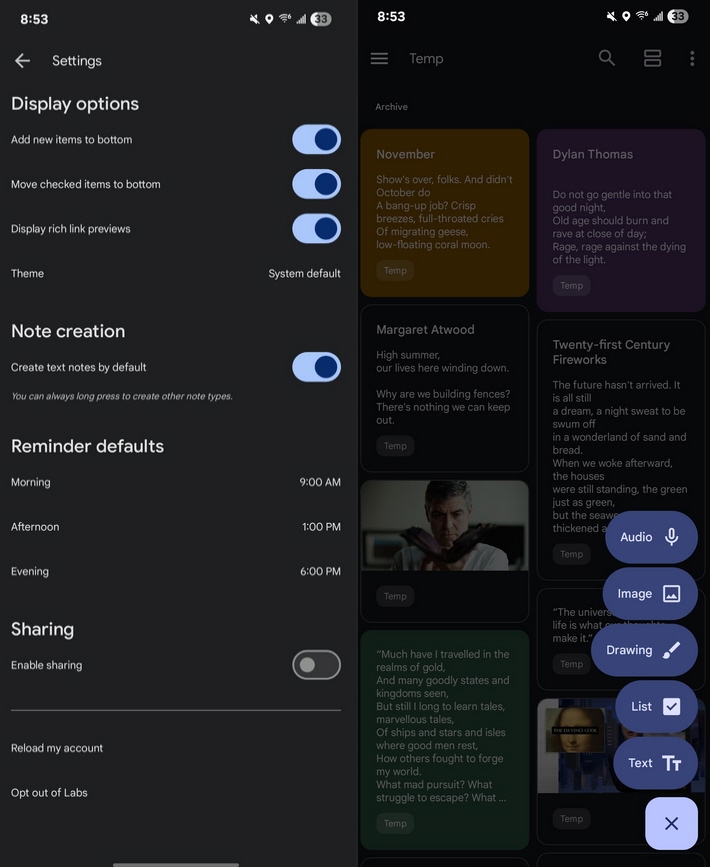This screenshot has width=710, height=867.
Task: Open the three-dot overflow menu
Action: tap(692, 59)
